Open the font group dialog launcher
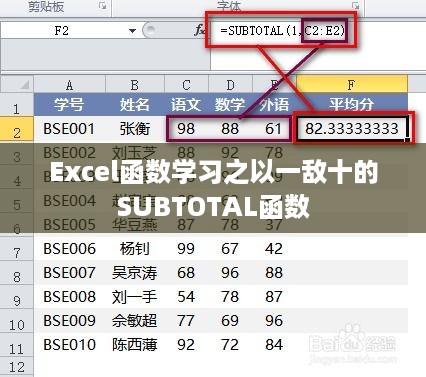The height and width of the screenshot is (377, 426). click(x=356, y=6)
